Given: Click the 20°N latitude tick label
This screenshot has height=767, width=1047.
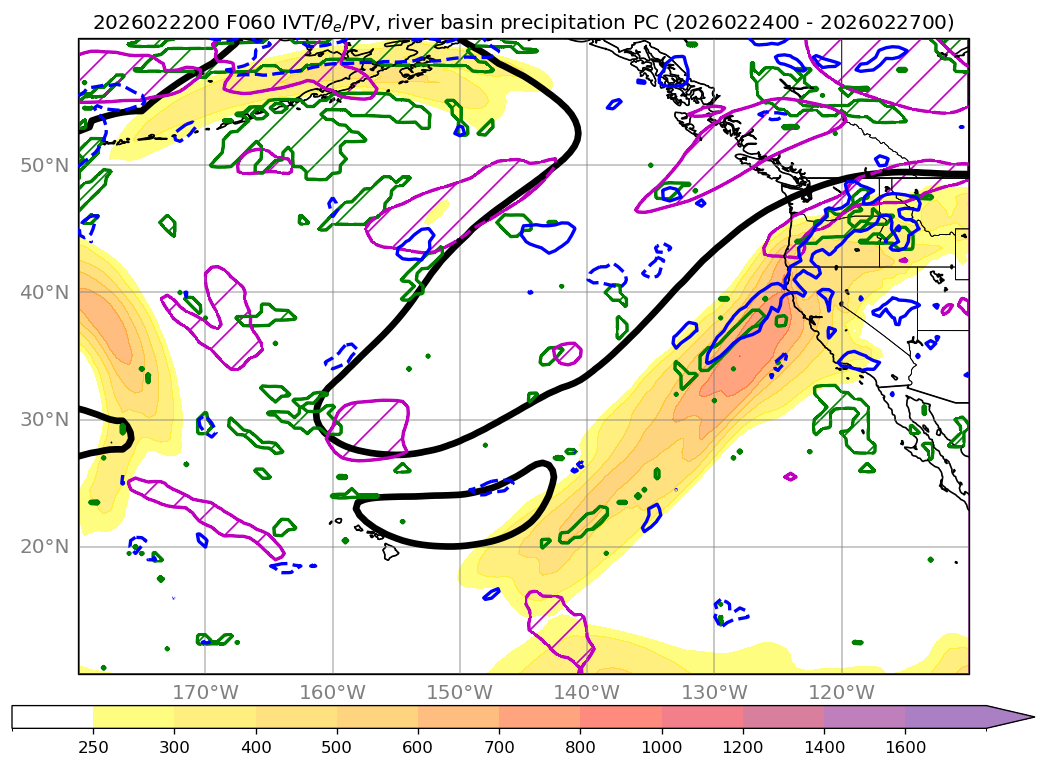Looking at the screenshot, I should coord(47,546).
